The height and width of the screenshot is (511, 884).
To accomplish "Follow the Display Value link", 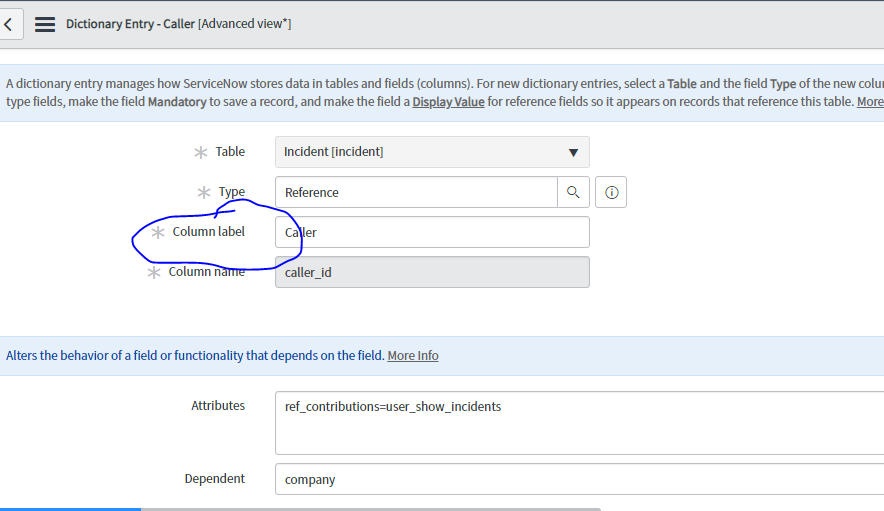I will click(x=448, y=102).
